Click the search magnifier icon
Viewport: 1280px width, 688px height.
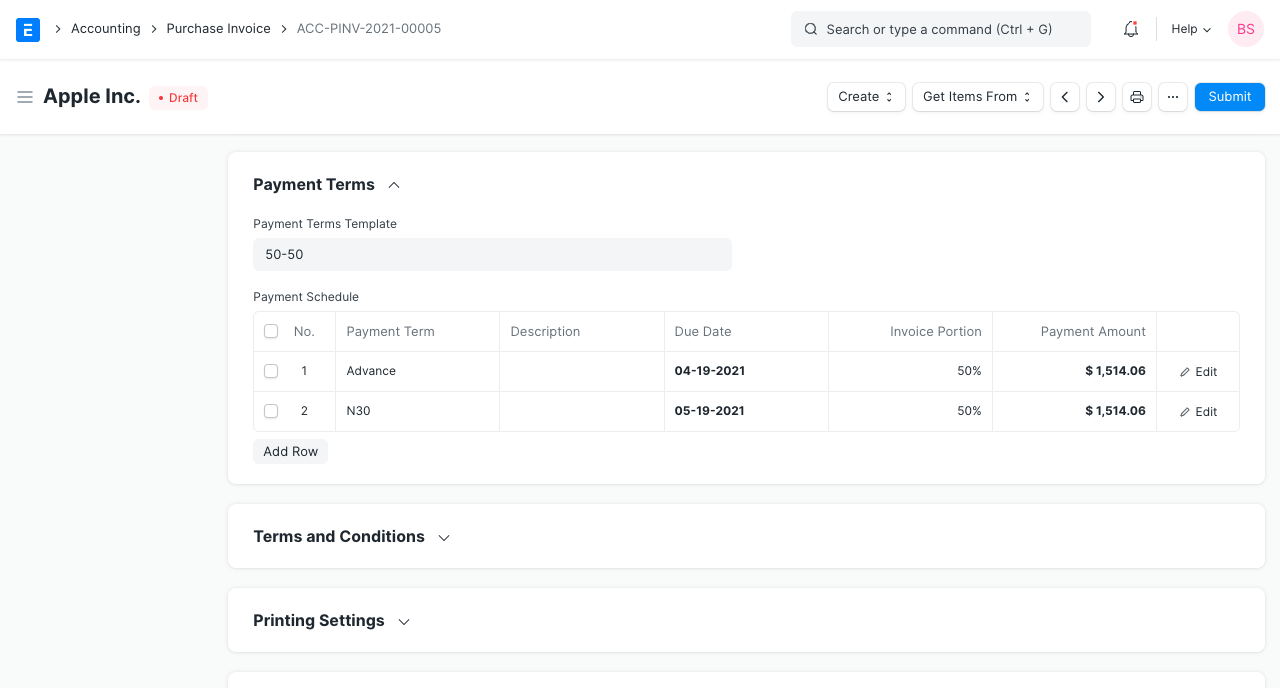tap(810, 29)
